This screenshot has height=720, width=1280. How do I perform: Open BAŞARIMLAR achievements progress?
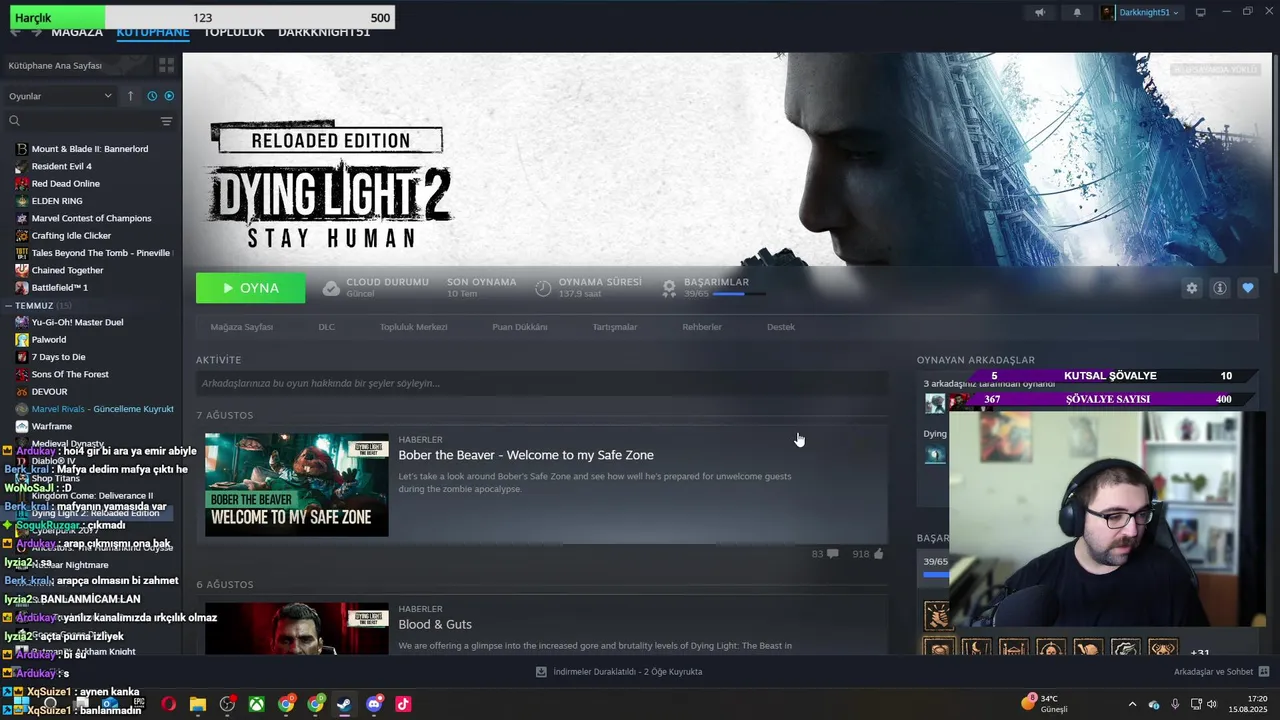pyautogui.click(x=715, y=288)
